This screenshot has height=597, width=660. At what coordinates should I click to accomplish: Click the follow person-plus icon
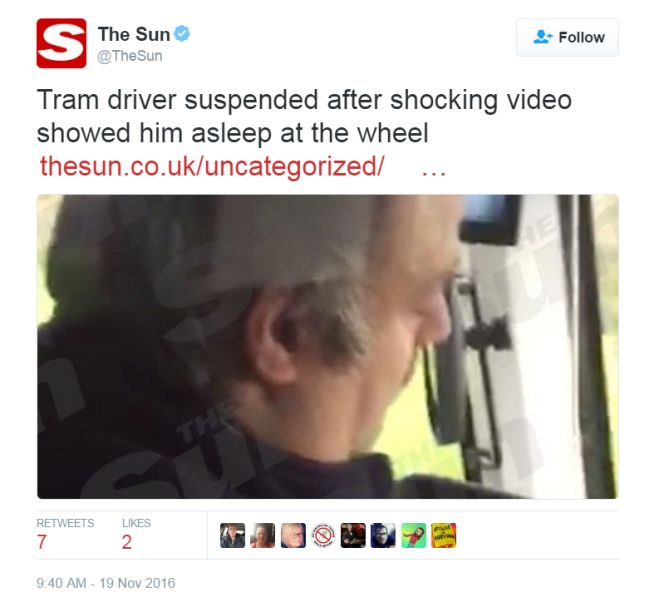[x=543, y=37]
